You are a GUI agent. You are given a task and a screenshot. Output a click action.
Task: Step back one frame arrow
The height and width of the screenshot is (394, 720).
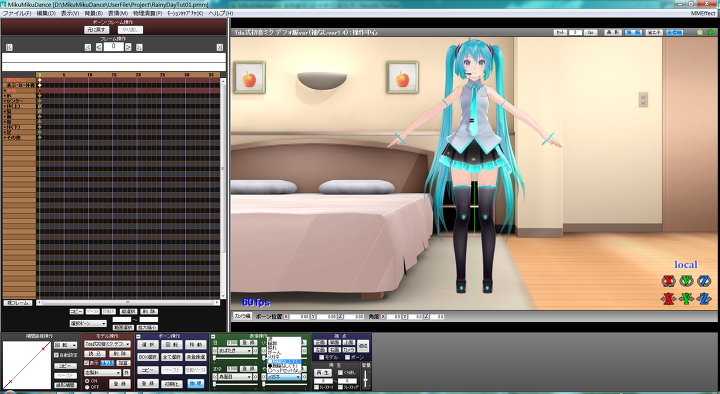coord(99,47)
